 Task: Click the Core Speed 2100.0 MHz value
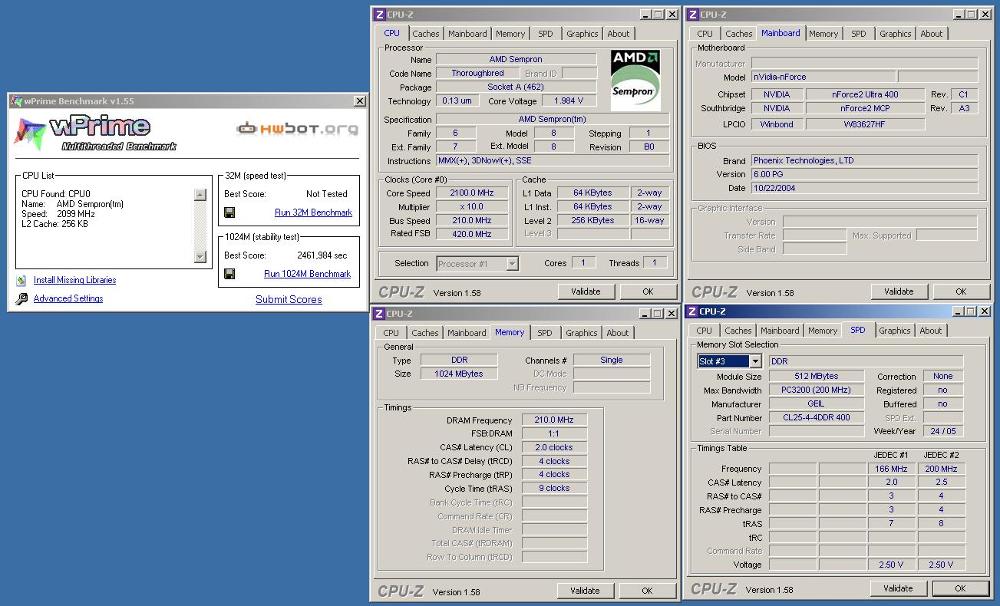coord(471,193)
